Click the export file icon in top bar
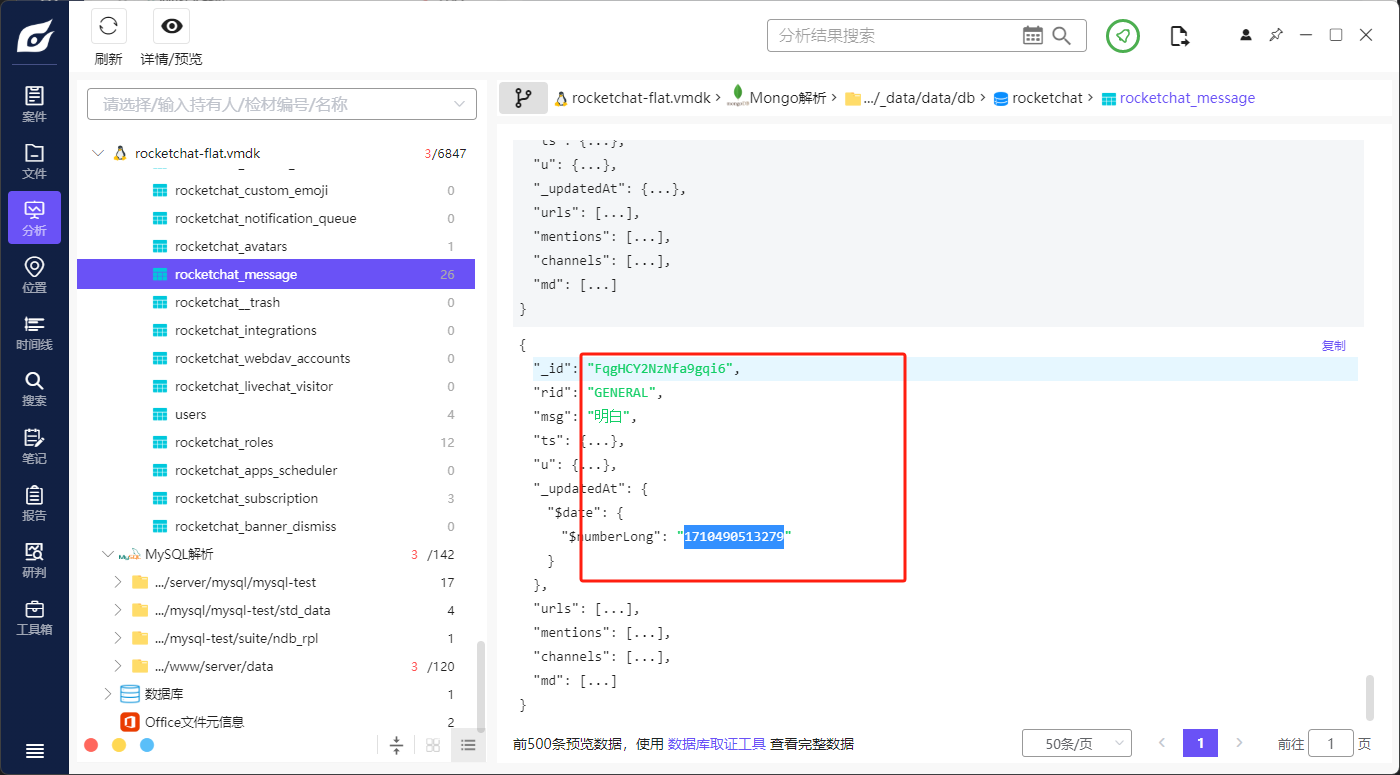The image size is (1400, 775). 1180,36
